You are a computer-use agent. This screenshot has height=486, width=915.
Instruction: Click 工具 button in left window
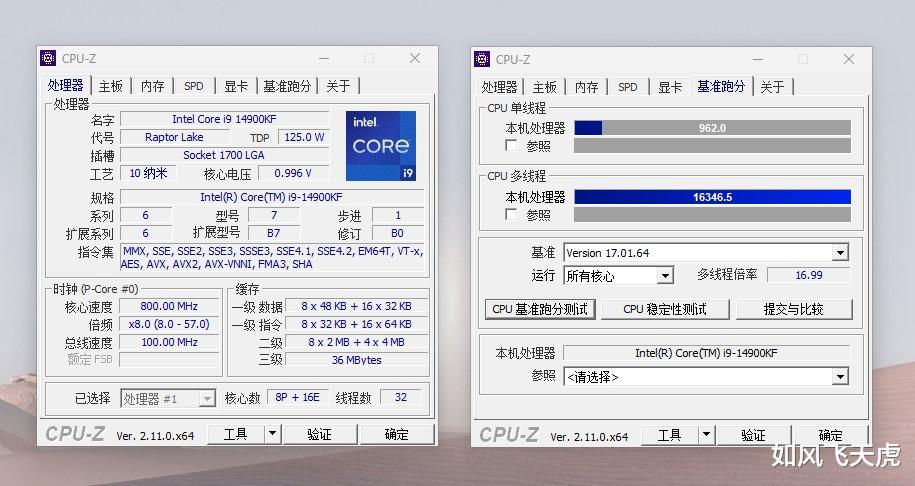point(236,433)
